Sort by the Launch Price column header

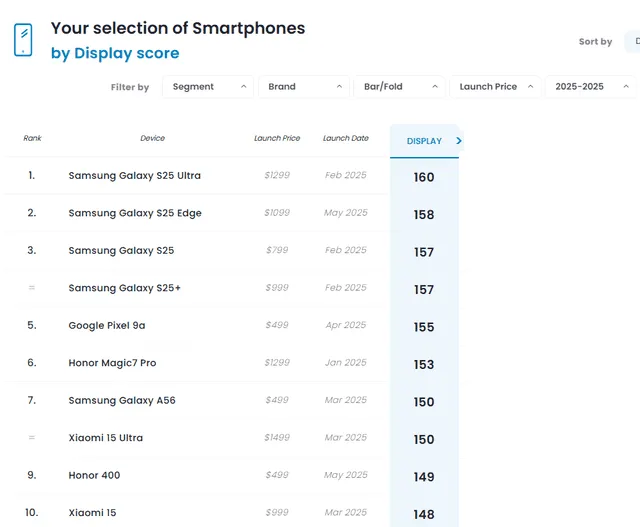tap(277, 138)
